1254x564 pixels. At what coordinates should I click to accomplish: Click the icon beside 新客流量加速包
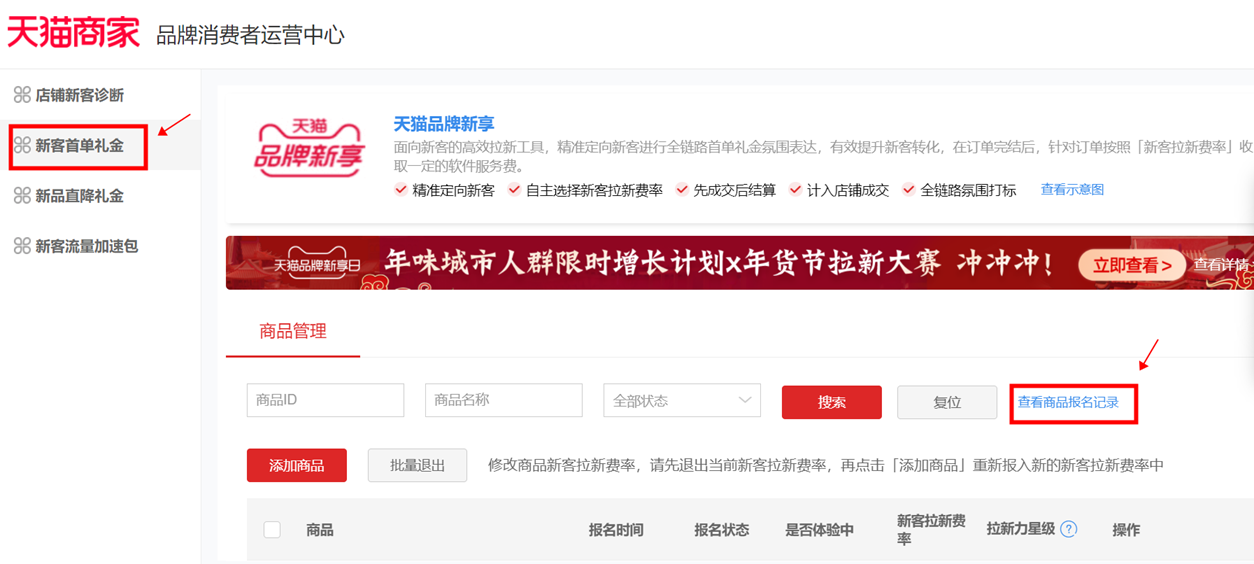[x=21, y=246]
